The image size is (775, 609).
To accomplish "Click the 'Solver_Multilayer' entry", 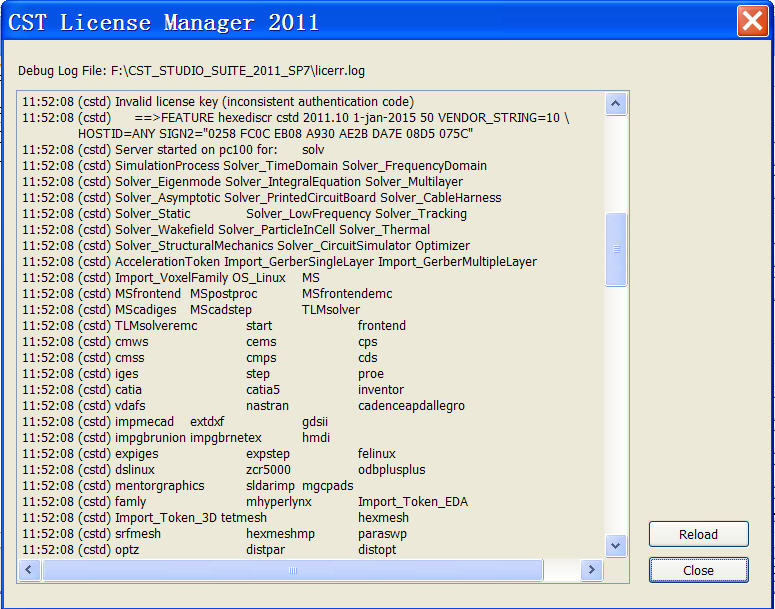I will point(414,181).
